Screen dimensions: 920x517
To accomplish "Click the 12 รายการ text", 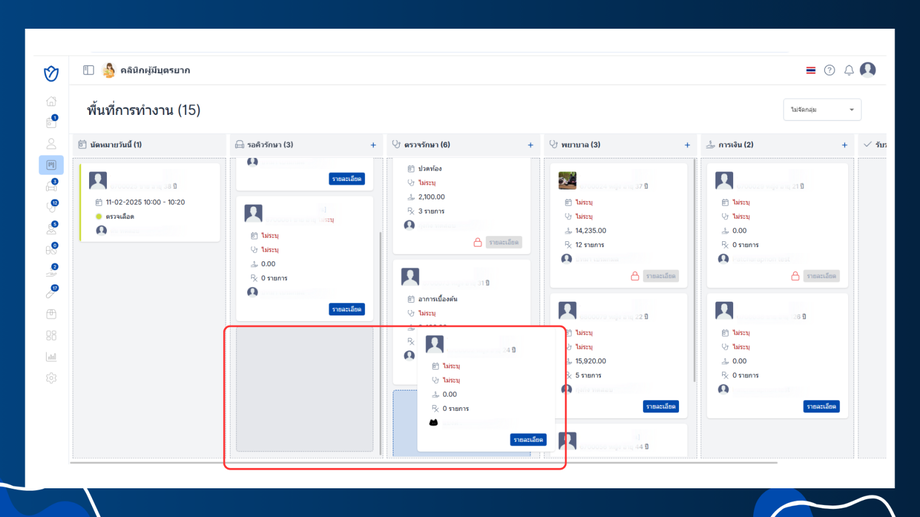I will (590, 245).
